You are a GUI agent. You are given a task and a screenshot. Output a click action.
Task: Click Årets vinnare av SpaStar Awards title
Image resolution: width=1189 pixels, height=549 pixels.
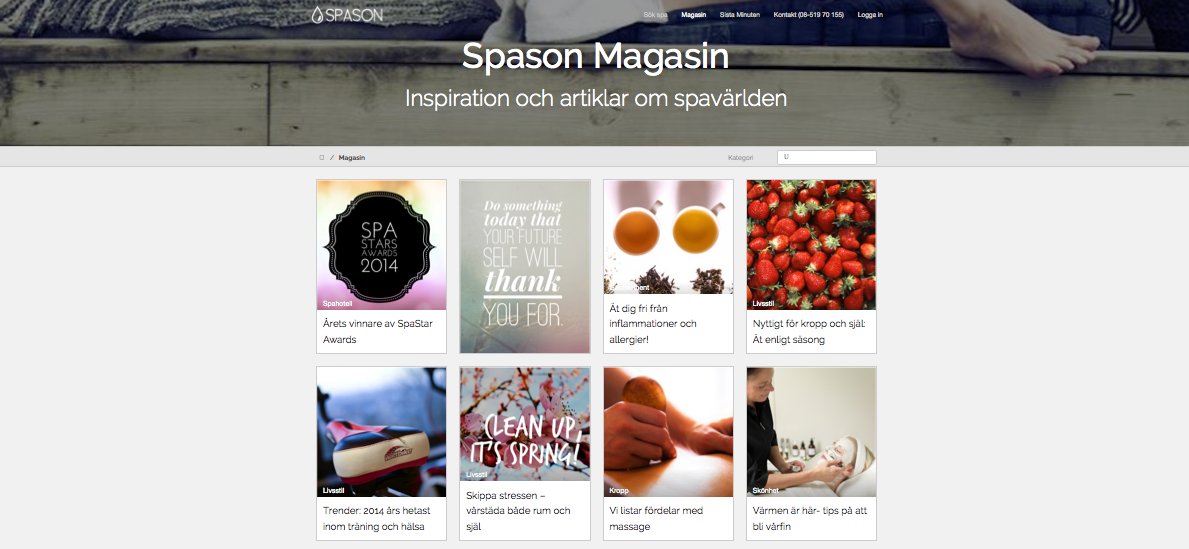coord(378,331)
